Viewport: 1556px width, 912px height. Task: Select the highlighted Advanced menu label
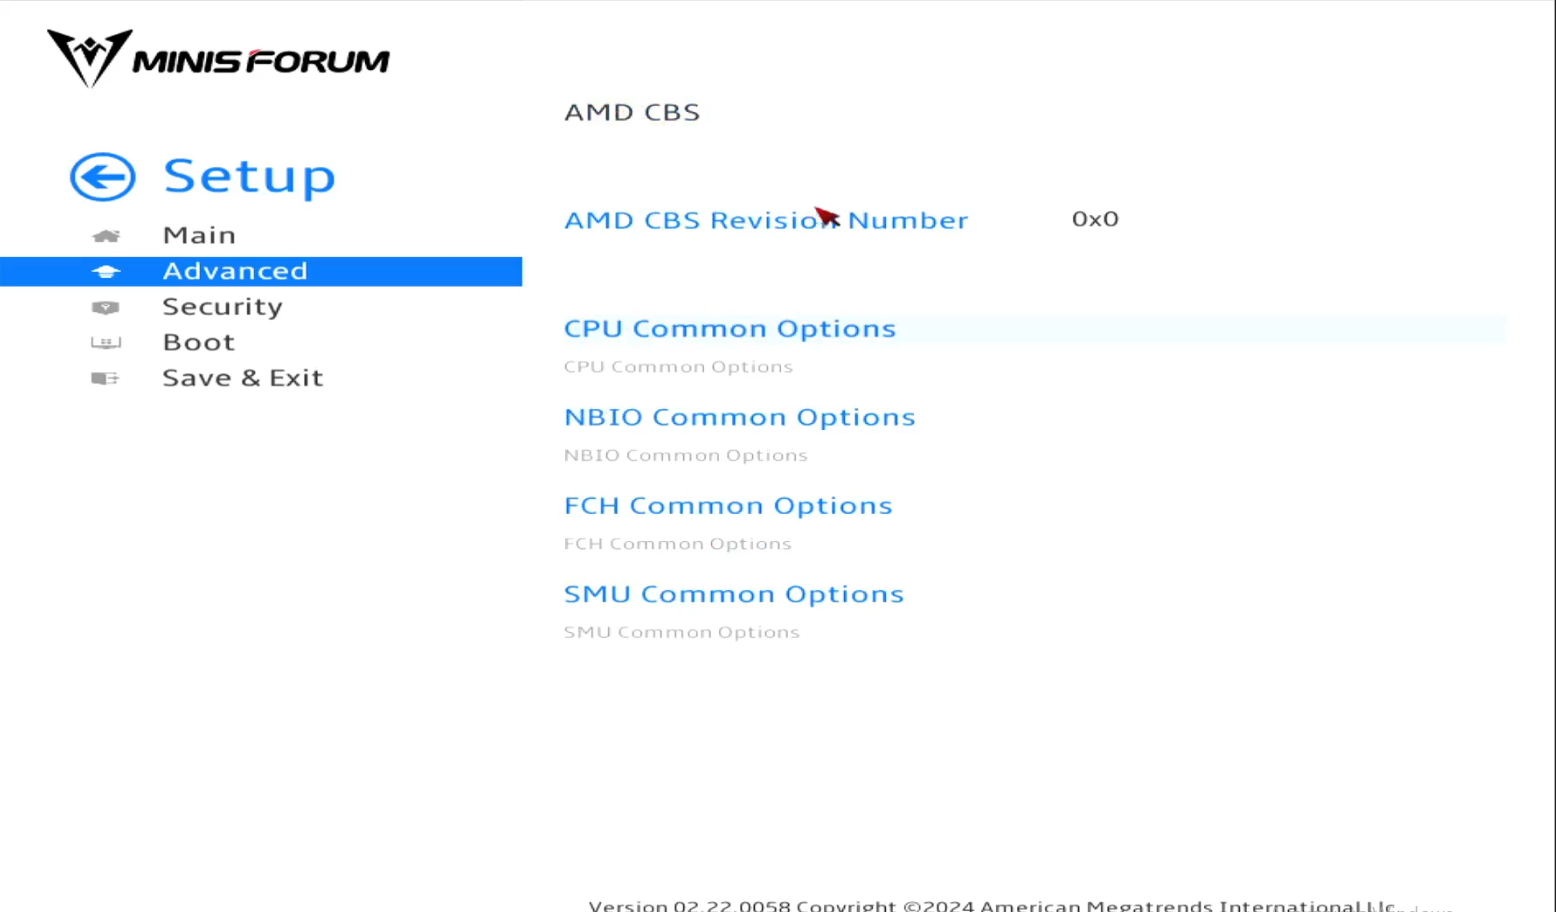tap(235, 271)
